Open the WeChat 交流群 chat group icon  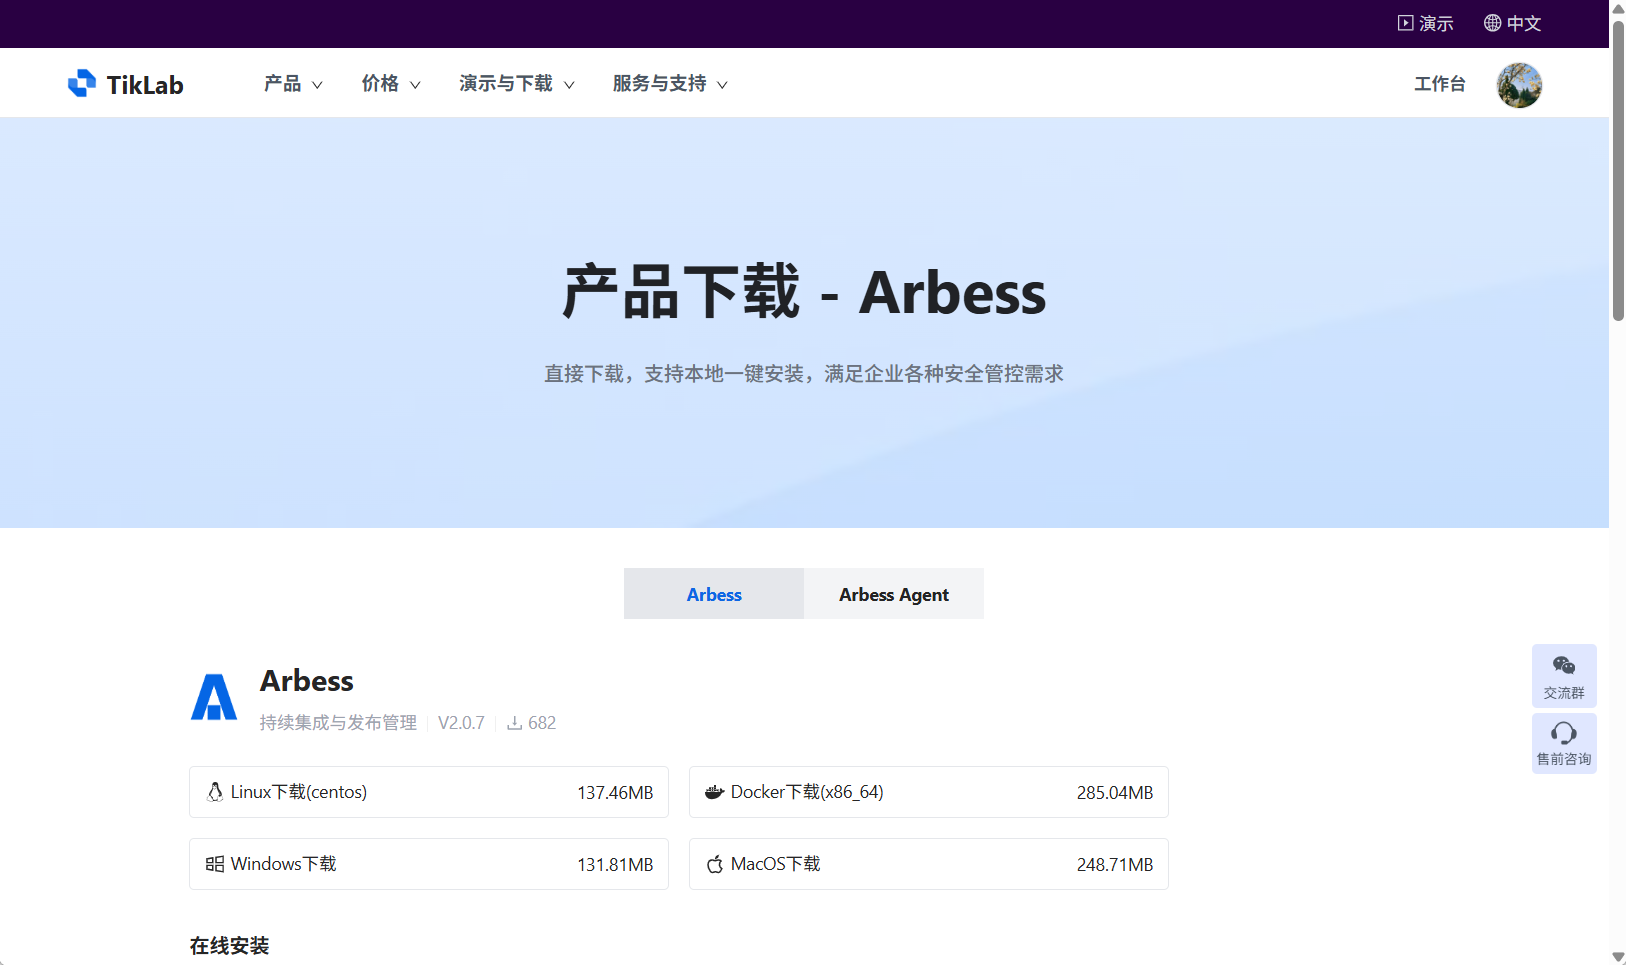(1564, 666)
